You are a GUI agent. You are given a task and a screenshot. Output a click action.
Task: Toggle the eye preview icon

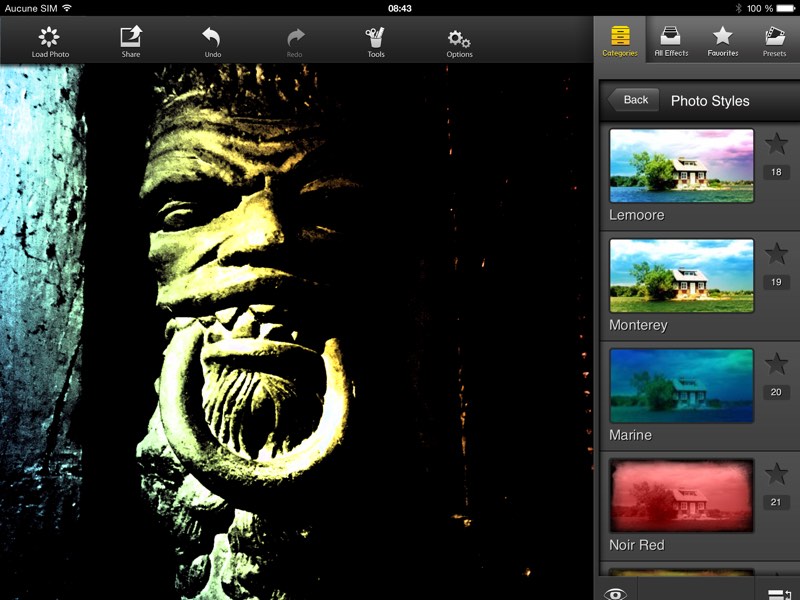[615, 593]
